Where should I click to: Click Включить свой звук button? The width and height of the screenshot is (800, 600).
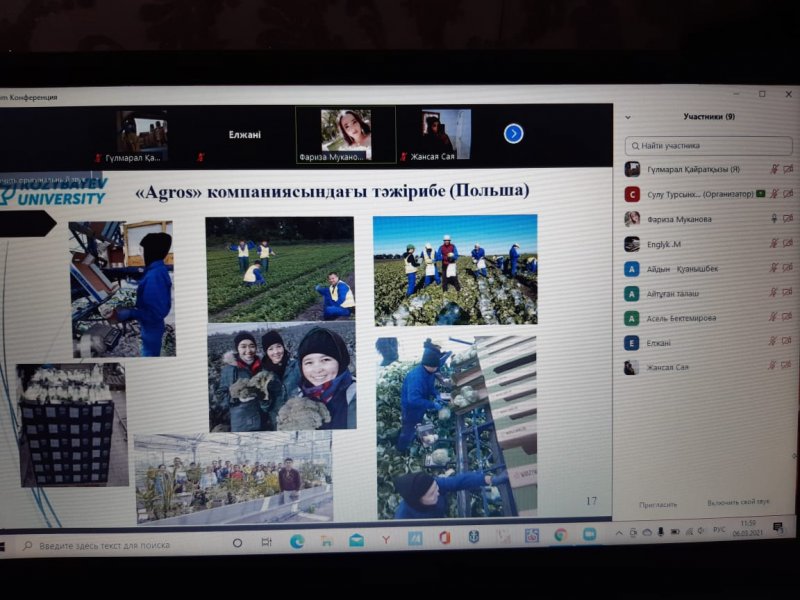[x=738, y=502]
